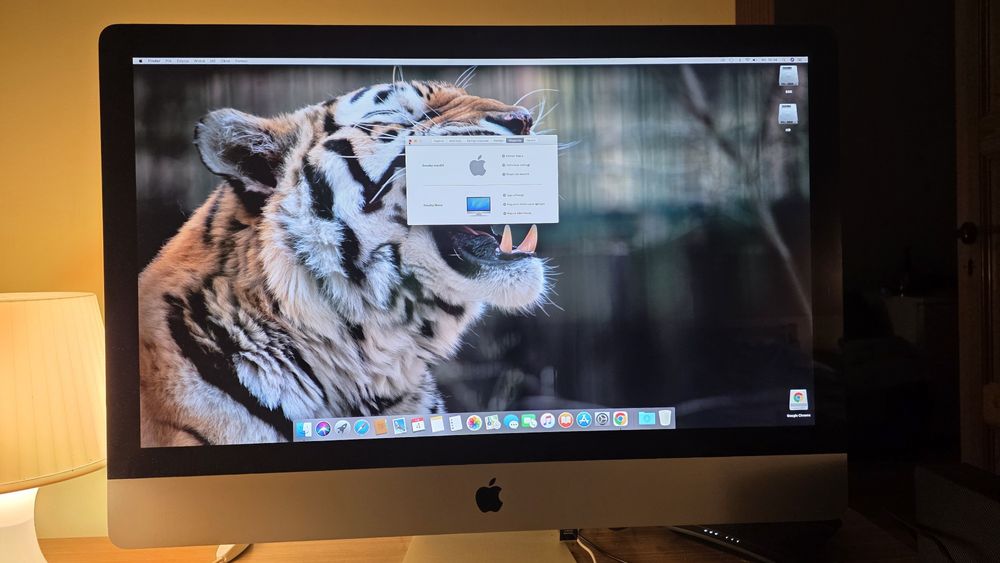1000x563 pixels.
Task: Switch to the Memory tab in About window
Action: point(498,141)
